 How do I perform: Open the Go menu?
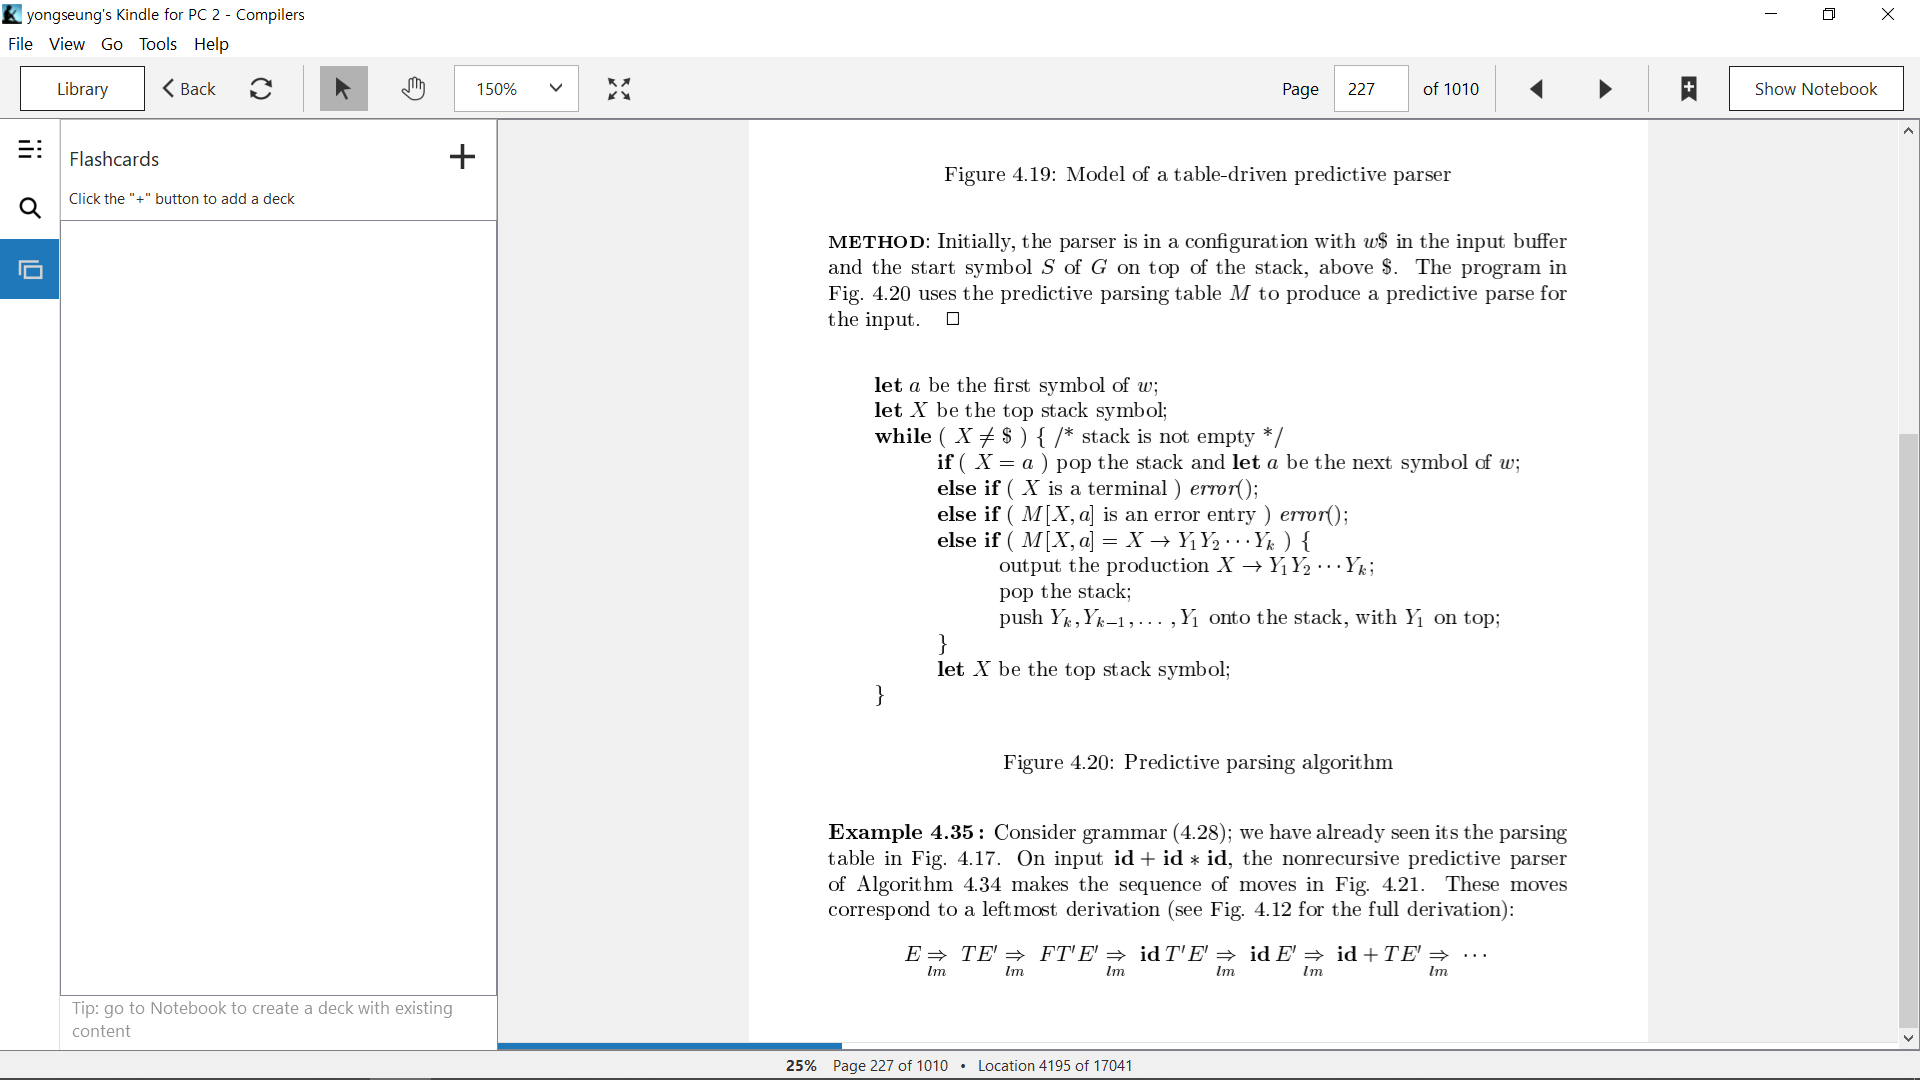pos(112,44)
